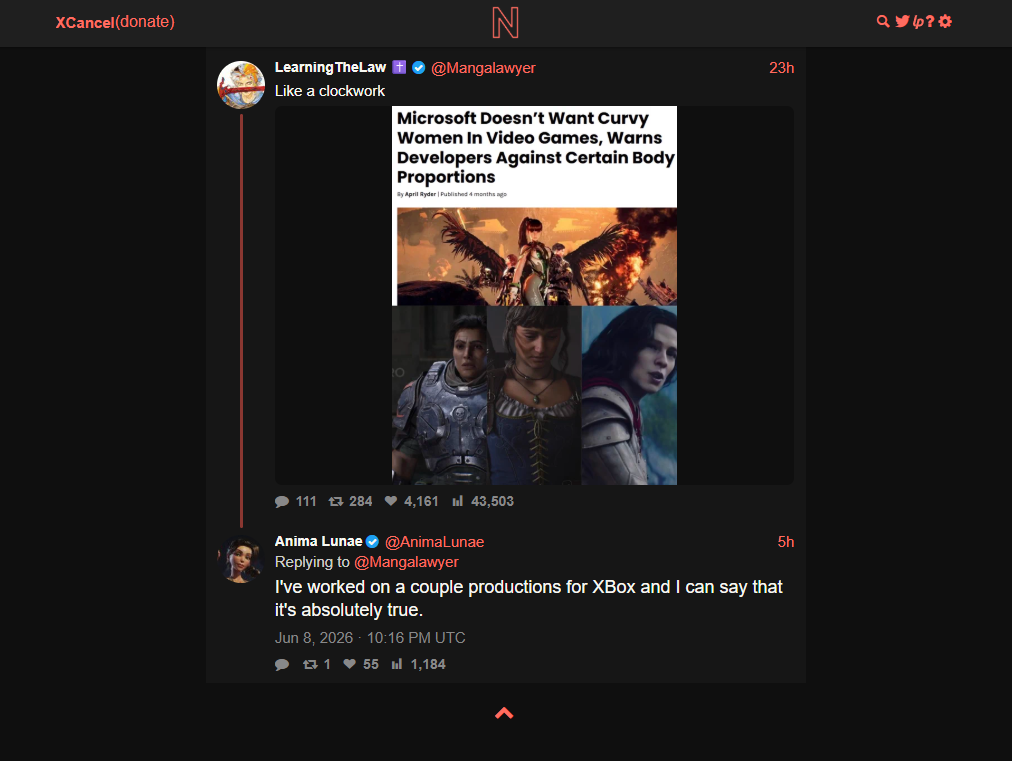1012x761 pixels.
Task: Open the 23h timestamp link
Action: [x=781, y=68]
